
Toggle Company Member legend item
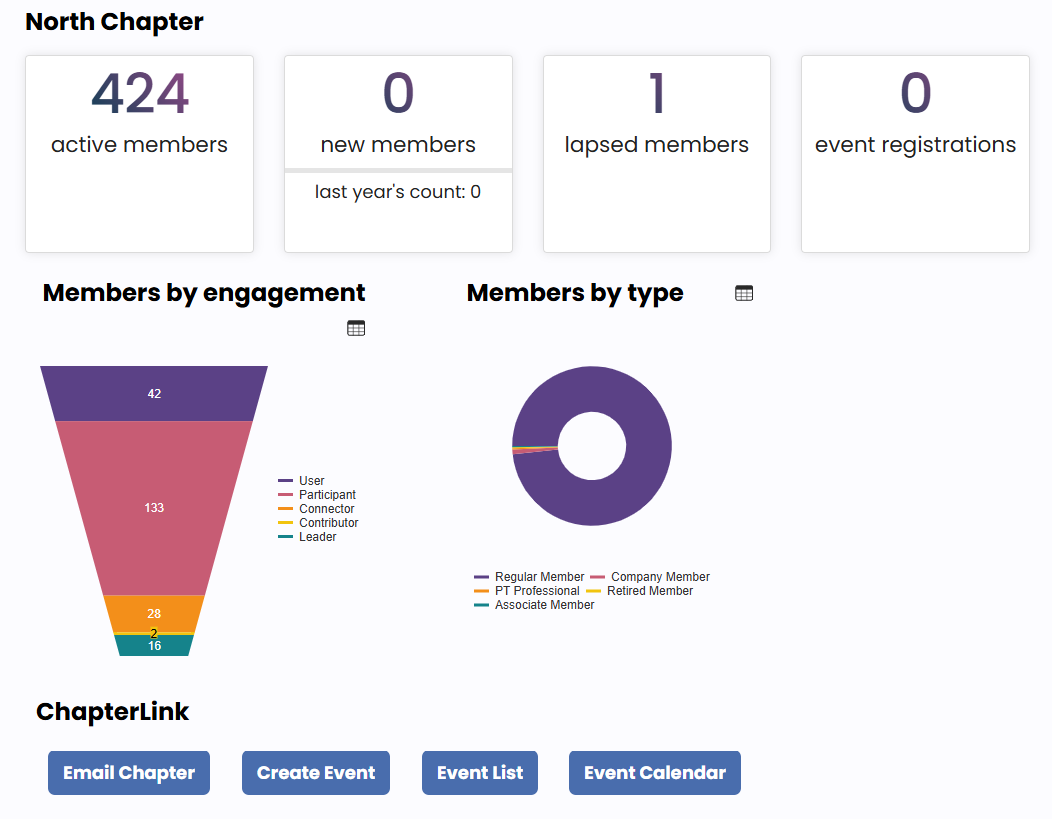click(x=660, y=577)
